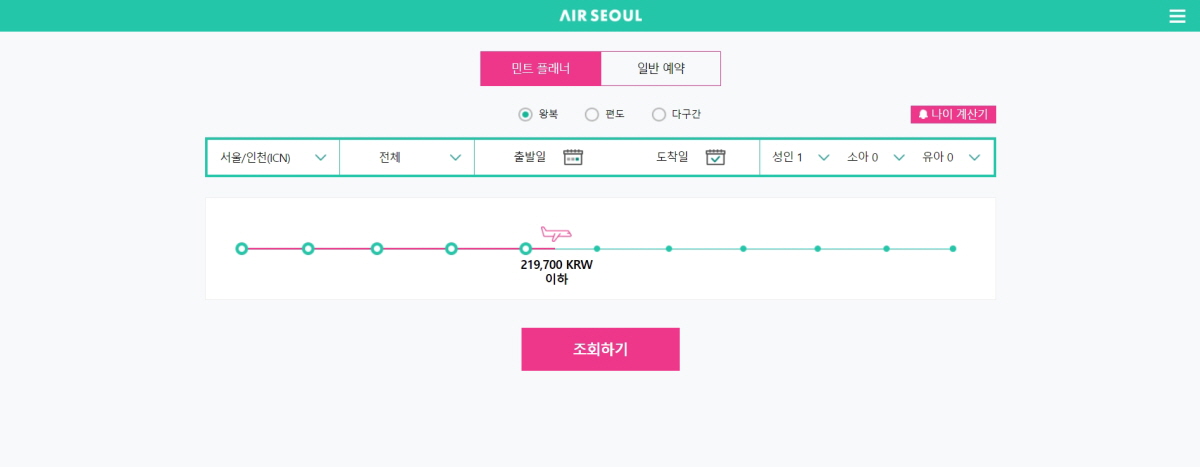The image size is (1200, 467).
Task: Open the 나이 계산기 age calculator
Action: coord(953,114)
